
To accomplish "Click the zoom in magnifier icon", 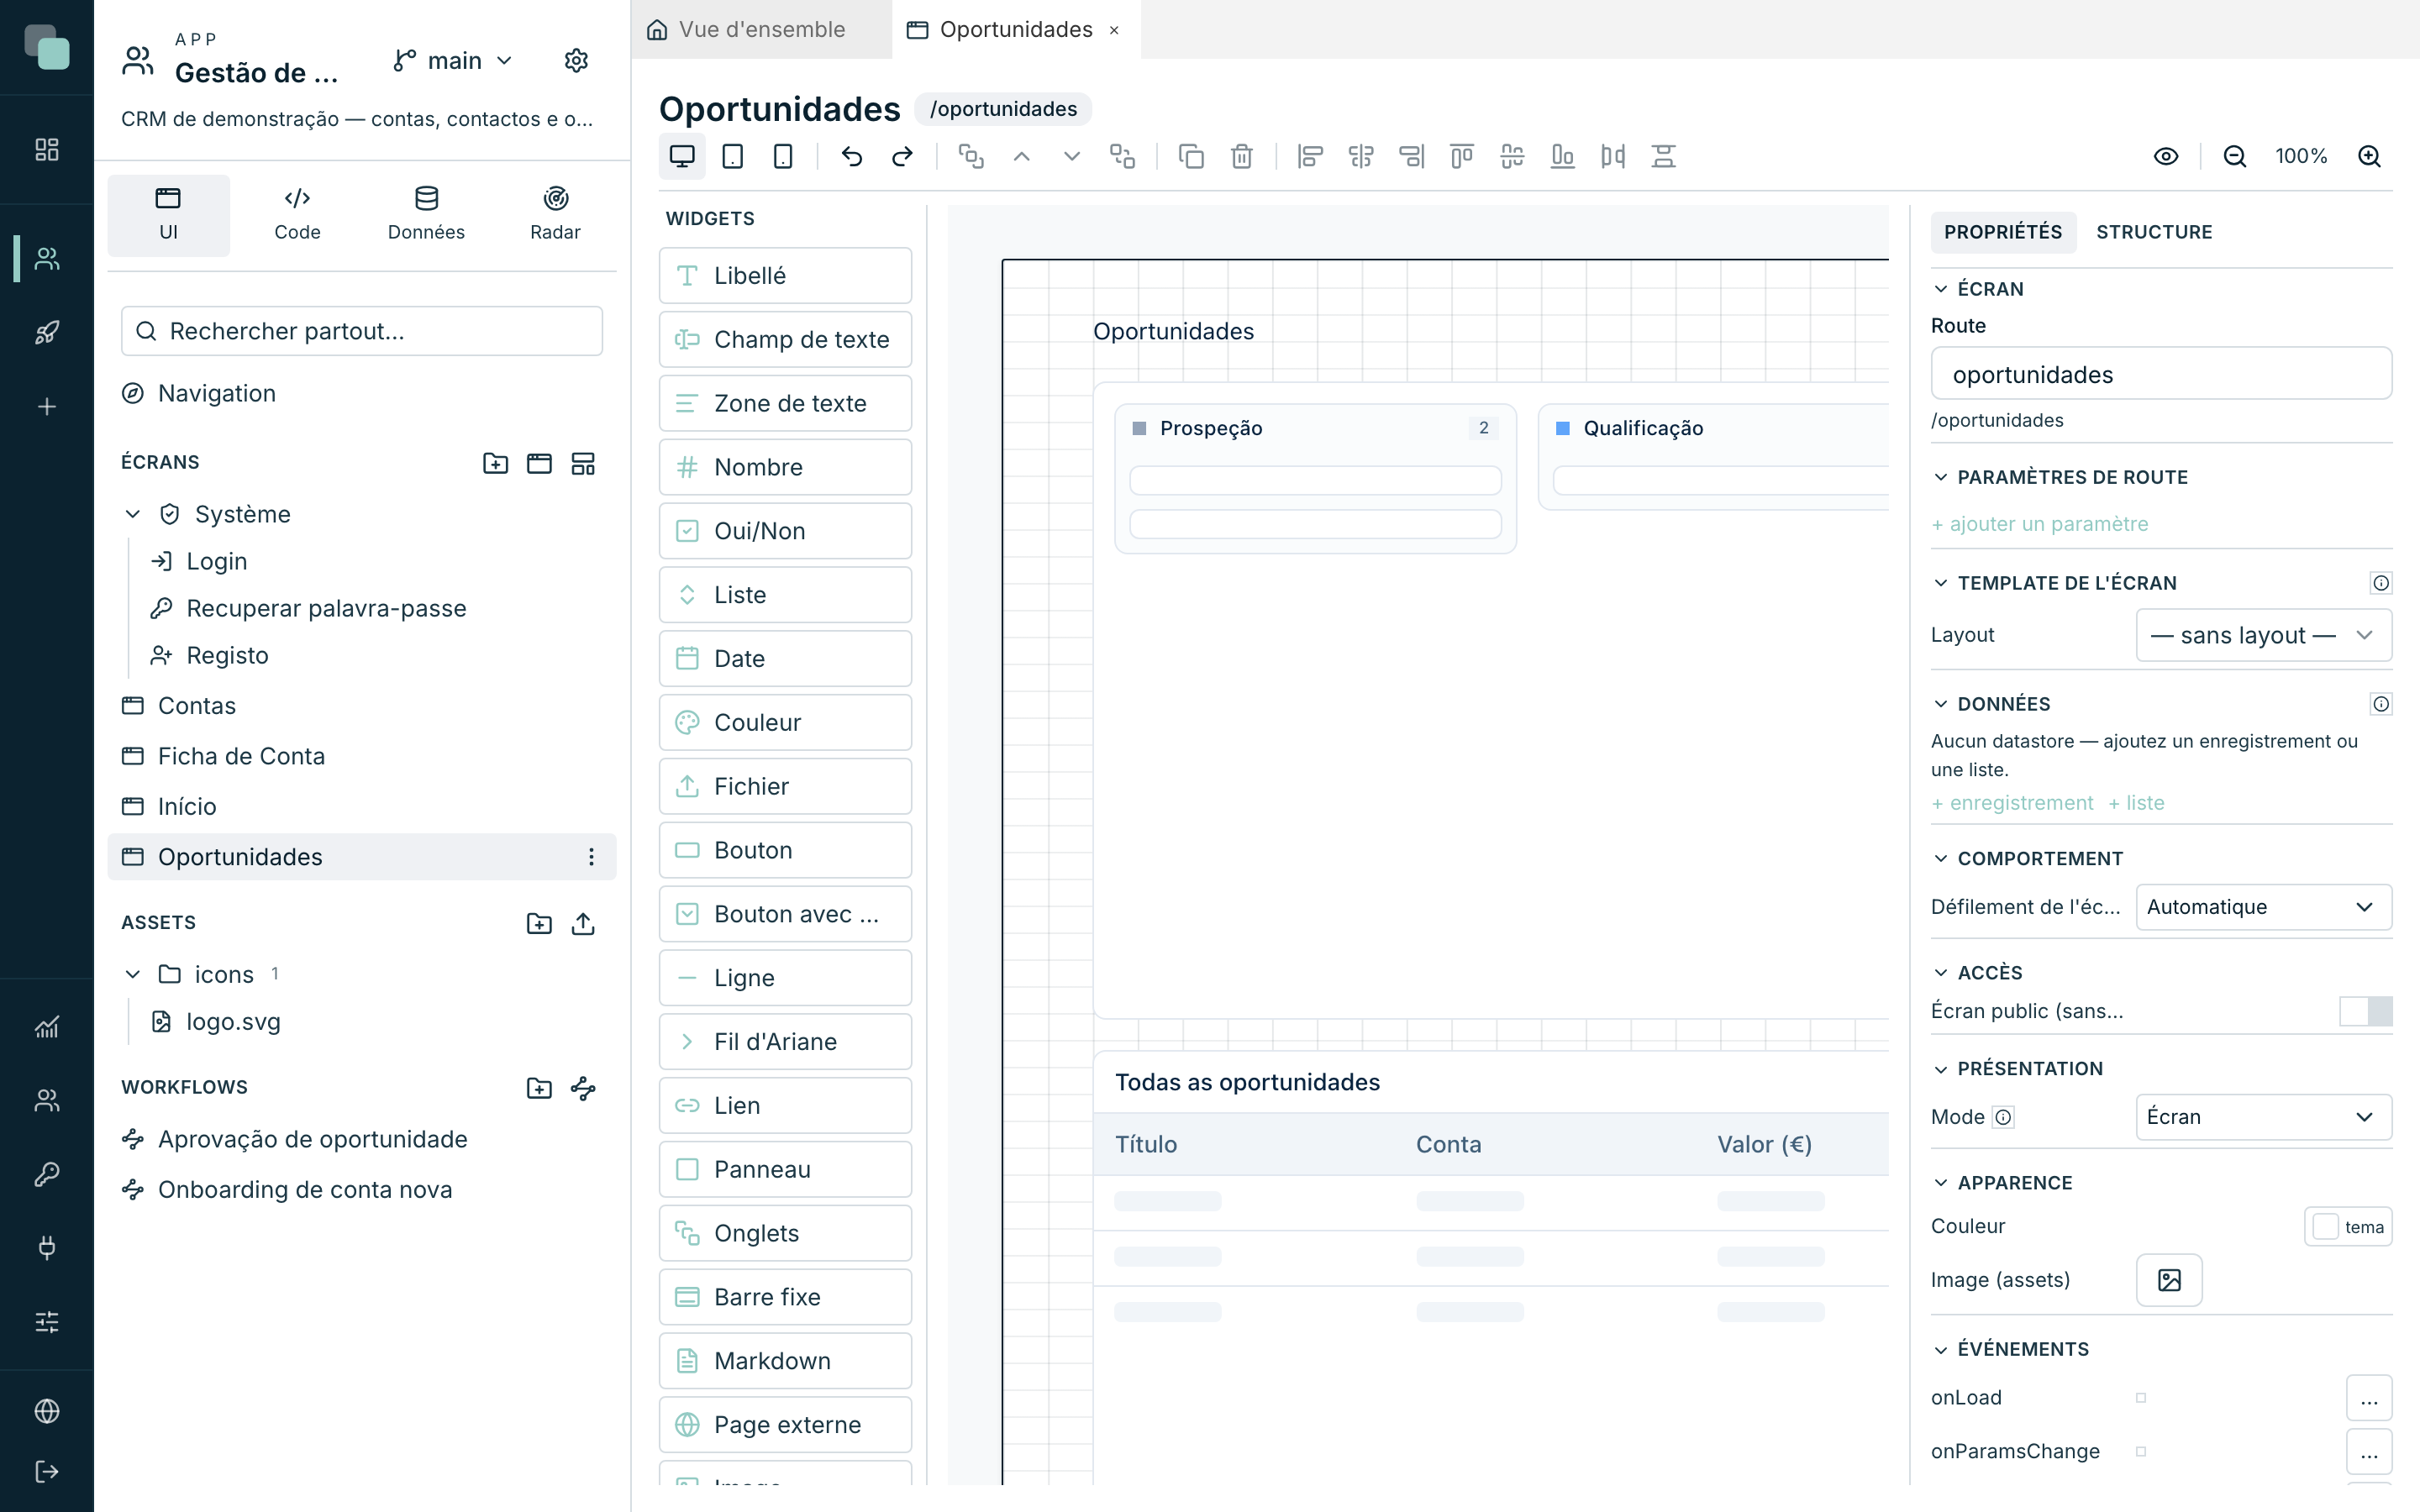I will tap(2369, 156).
